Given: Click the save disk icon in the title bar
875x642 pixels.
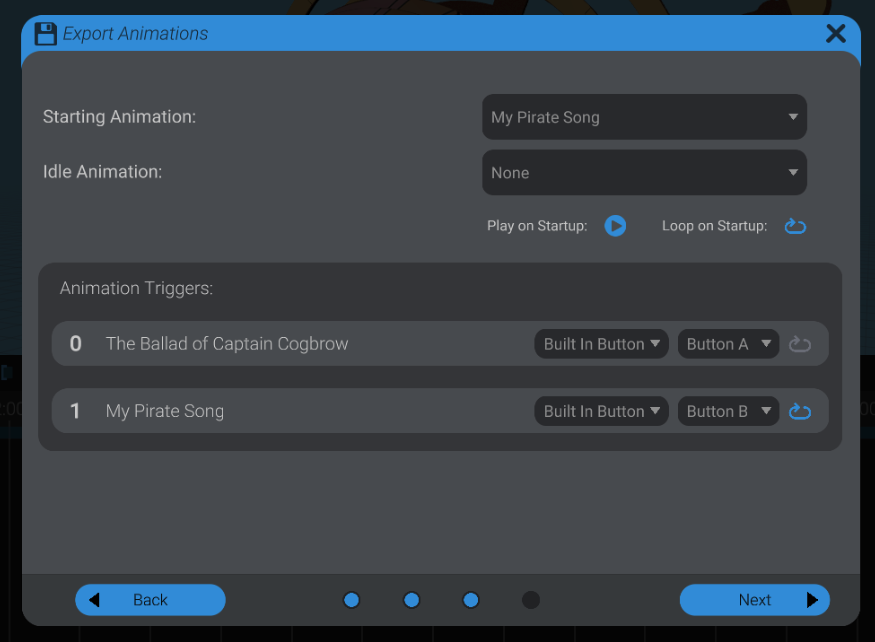Looking at the screenshot, I should [44, 33].
